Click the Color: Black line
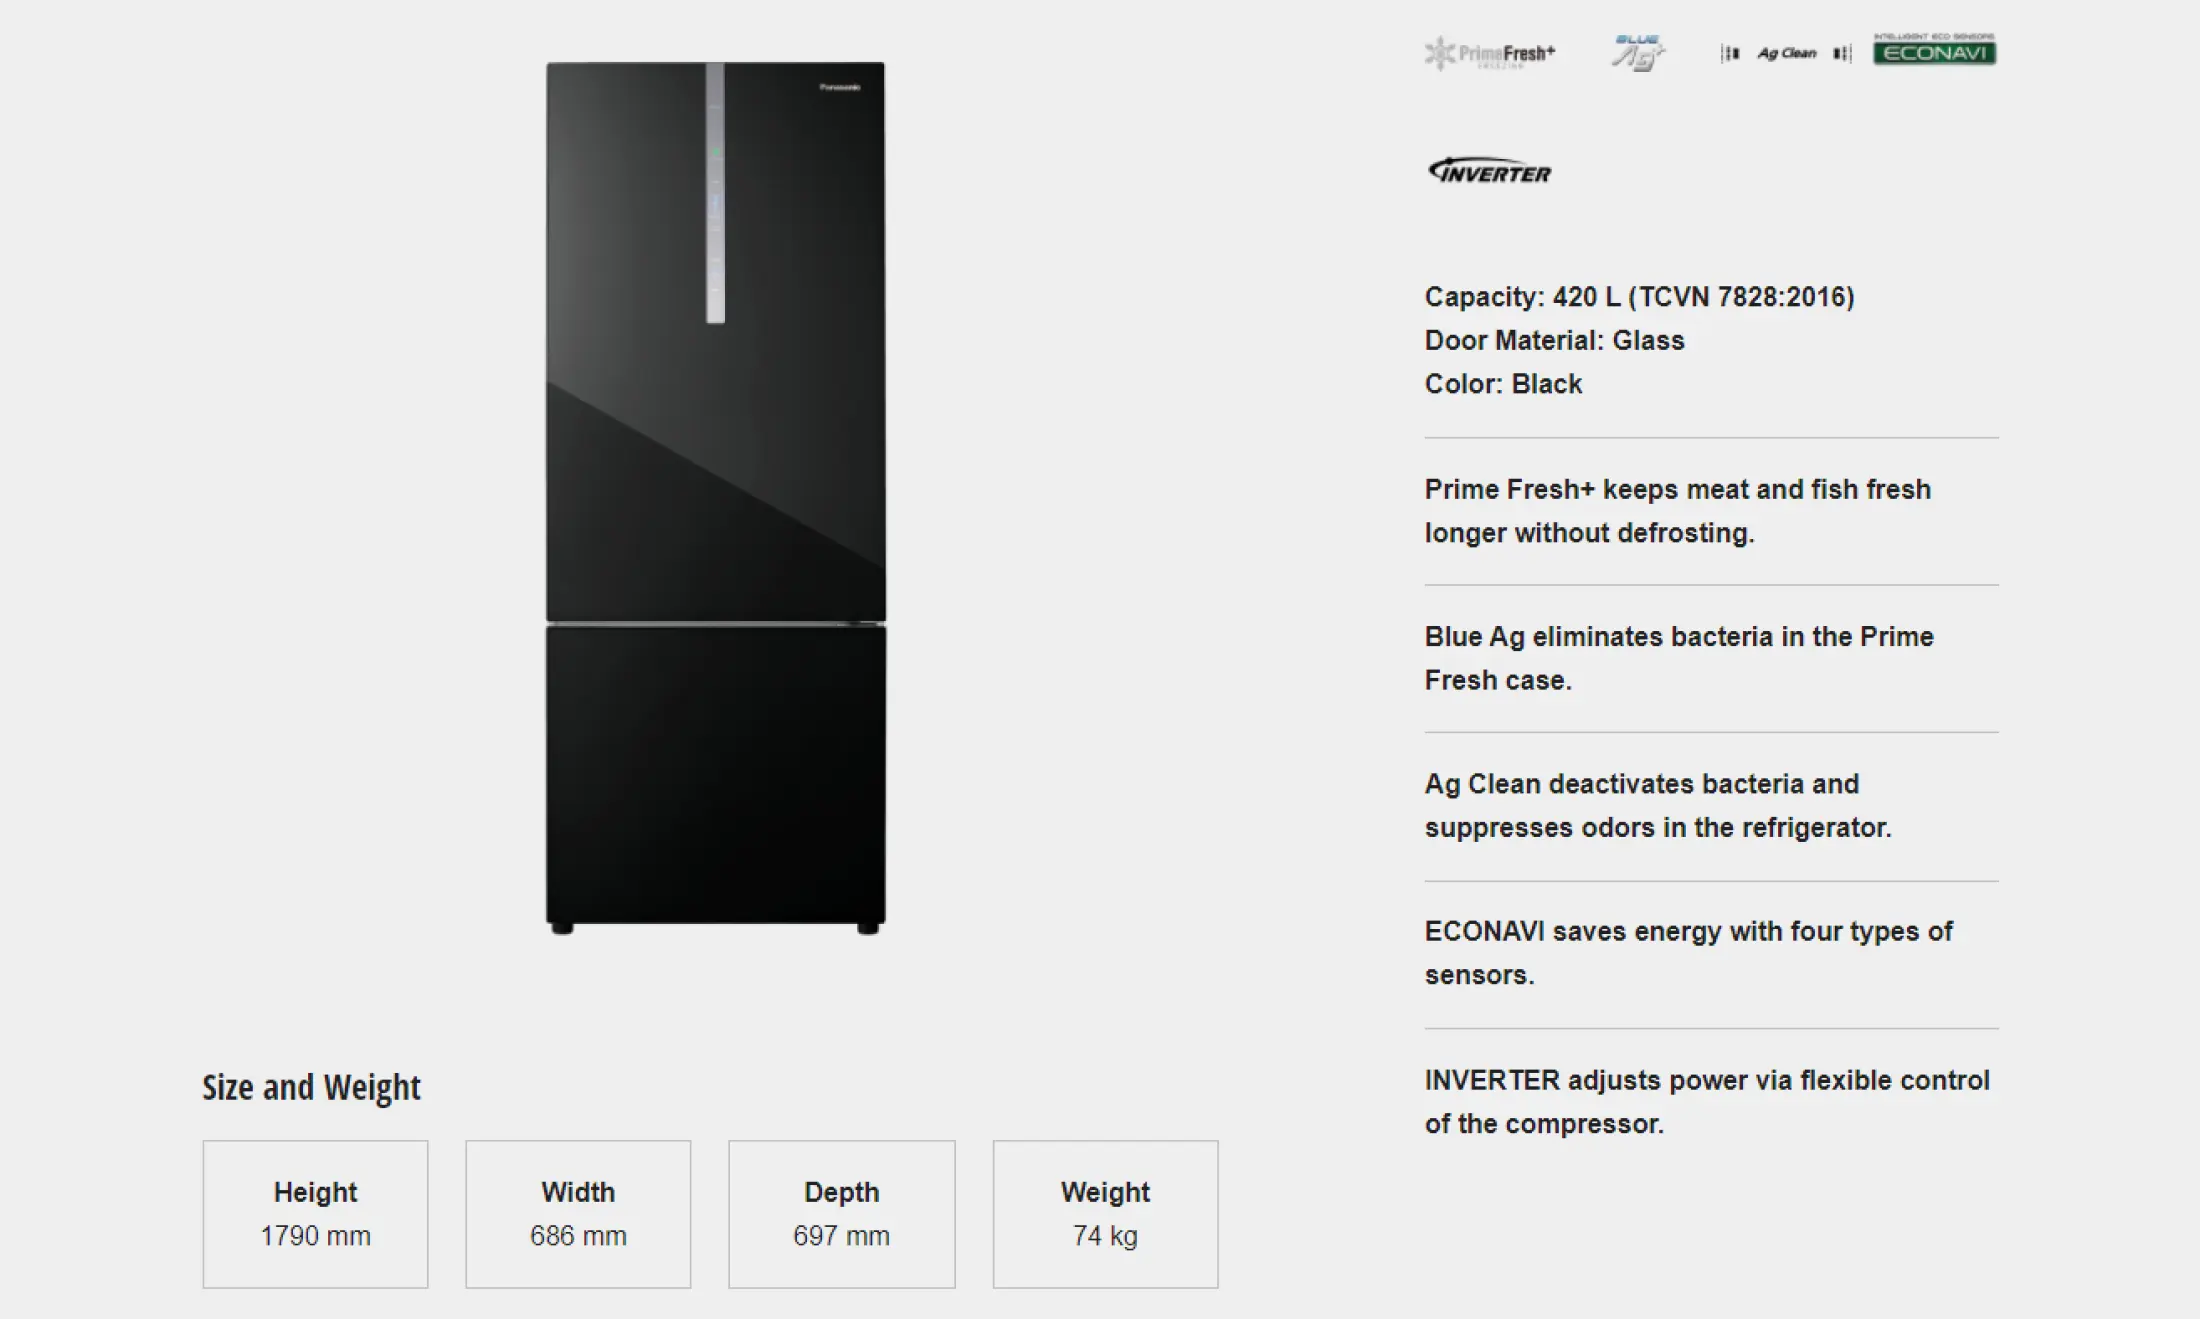The image size is (2200, 1319). click(1503, 384)
